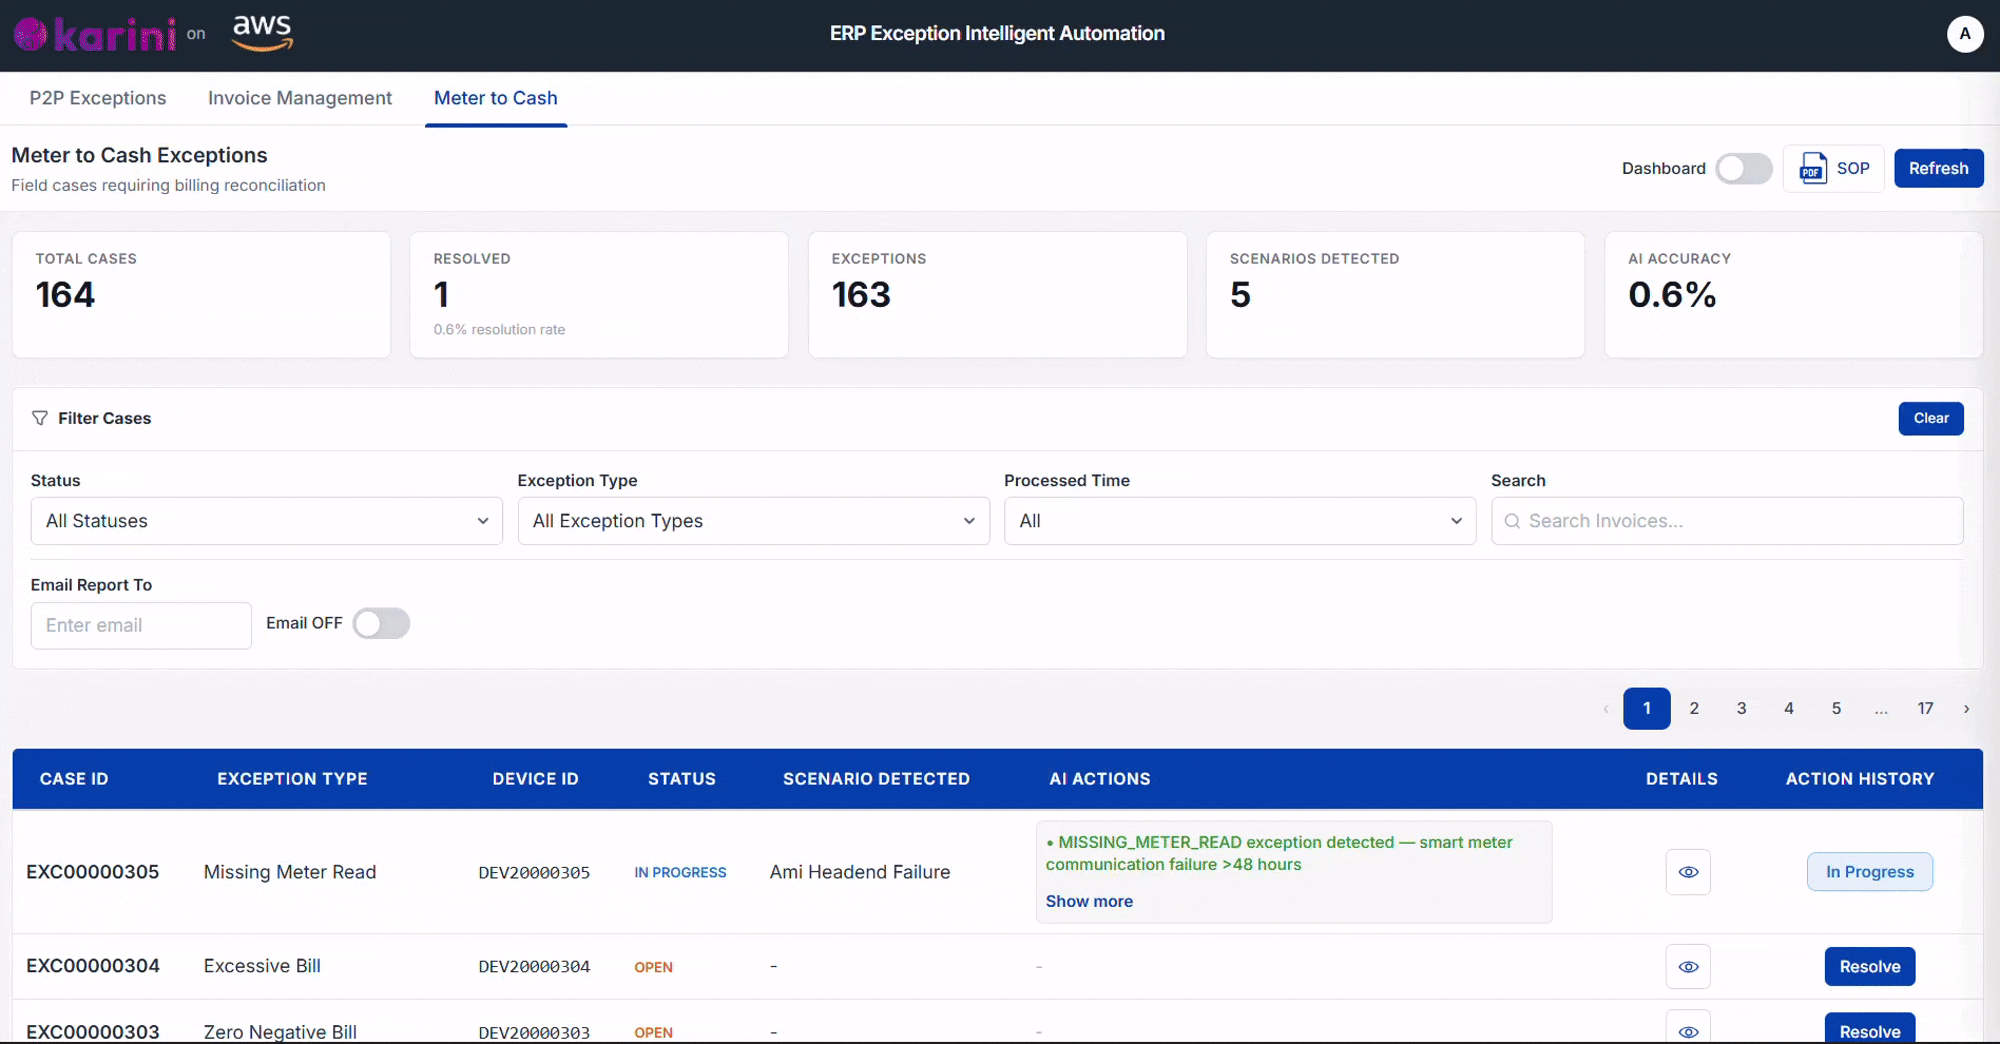View details of case EXC00000304

click(1688, 967)
